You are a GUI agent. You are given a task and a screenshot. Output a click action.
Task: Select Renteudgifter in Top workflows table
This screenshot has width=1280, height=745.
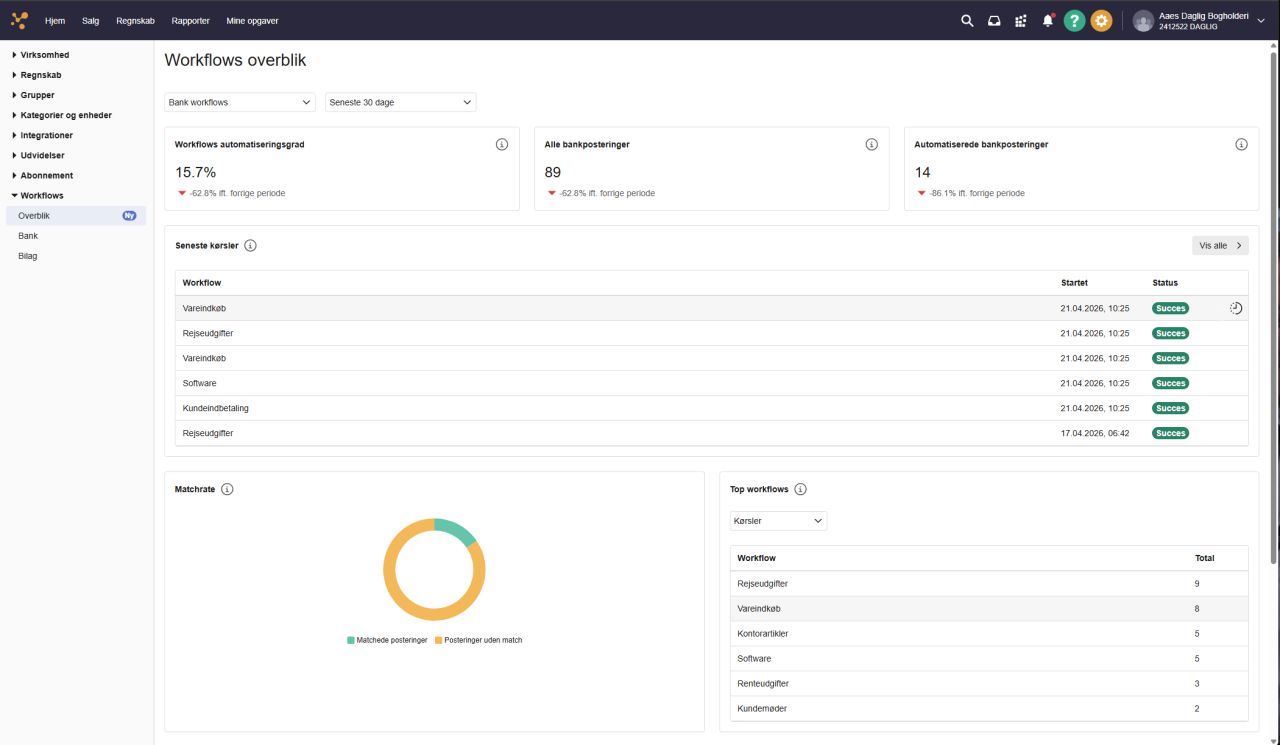point(989,683)
